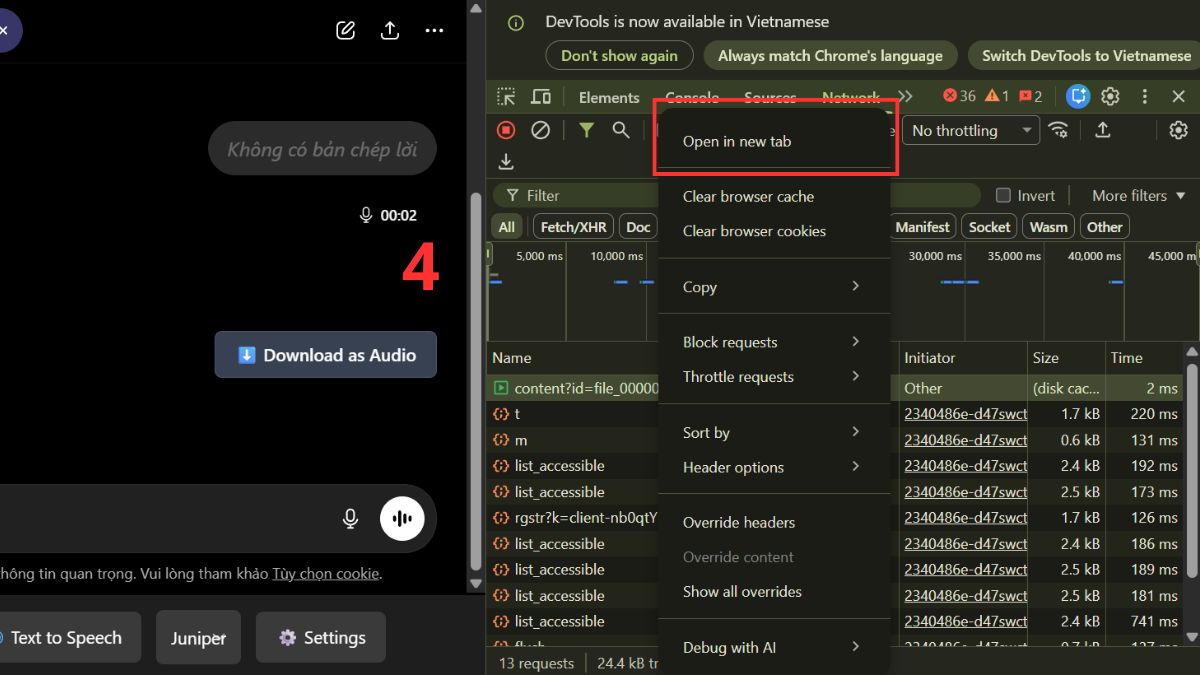Select the Other filter chip
1200x675 pixels.
click(x=1105, y=227)
